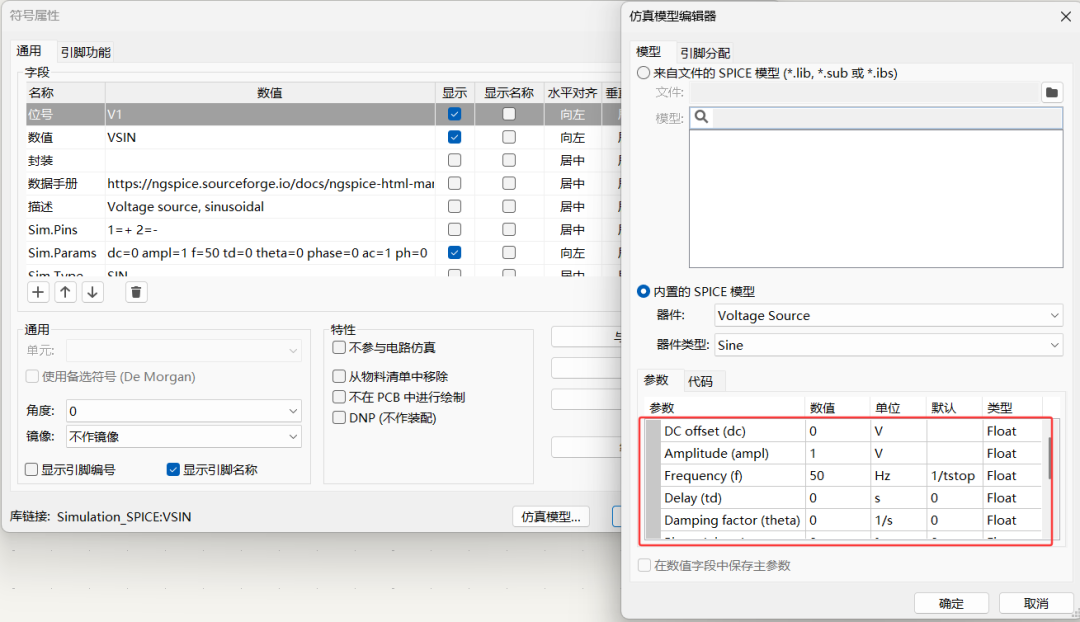Click the Amplitude (ampl) value cell
The width and height of the screenshot is (1080, 622).
[x=838, y=453]
